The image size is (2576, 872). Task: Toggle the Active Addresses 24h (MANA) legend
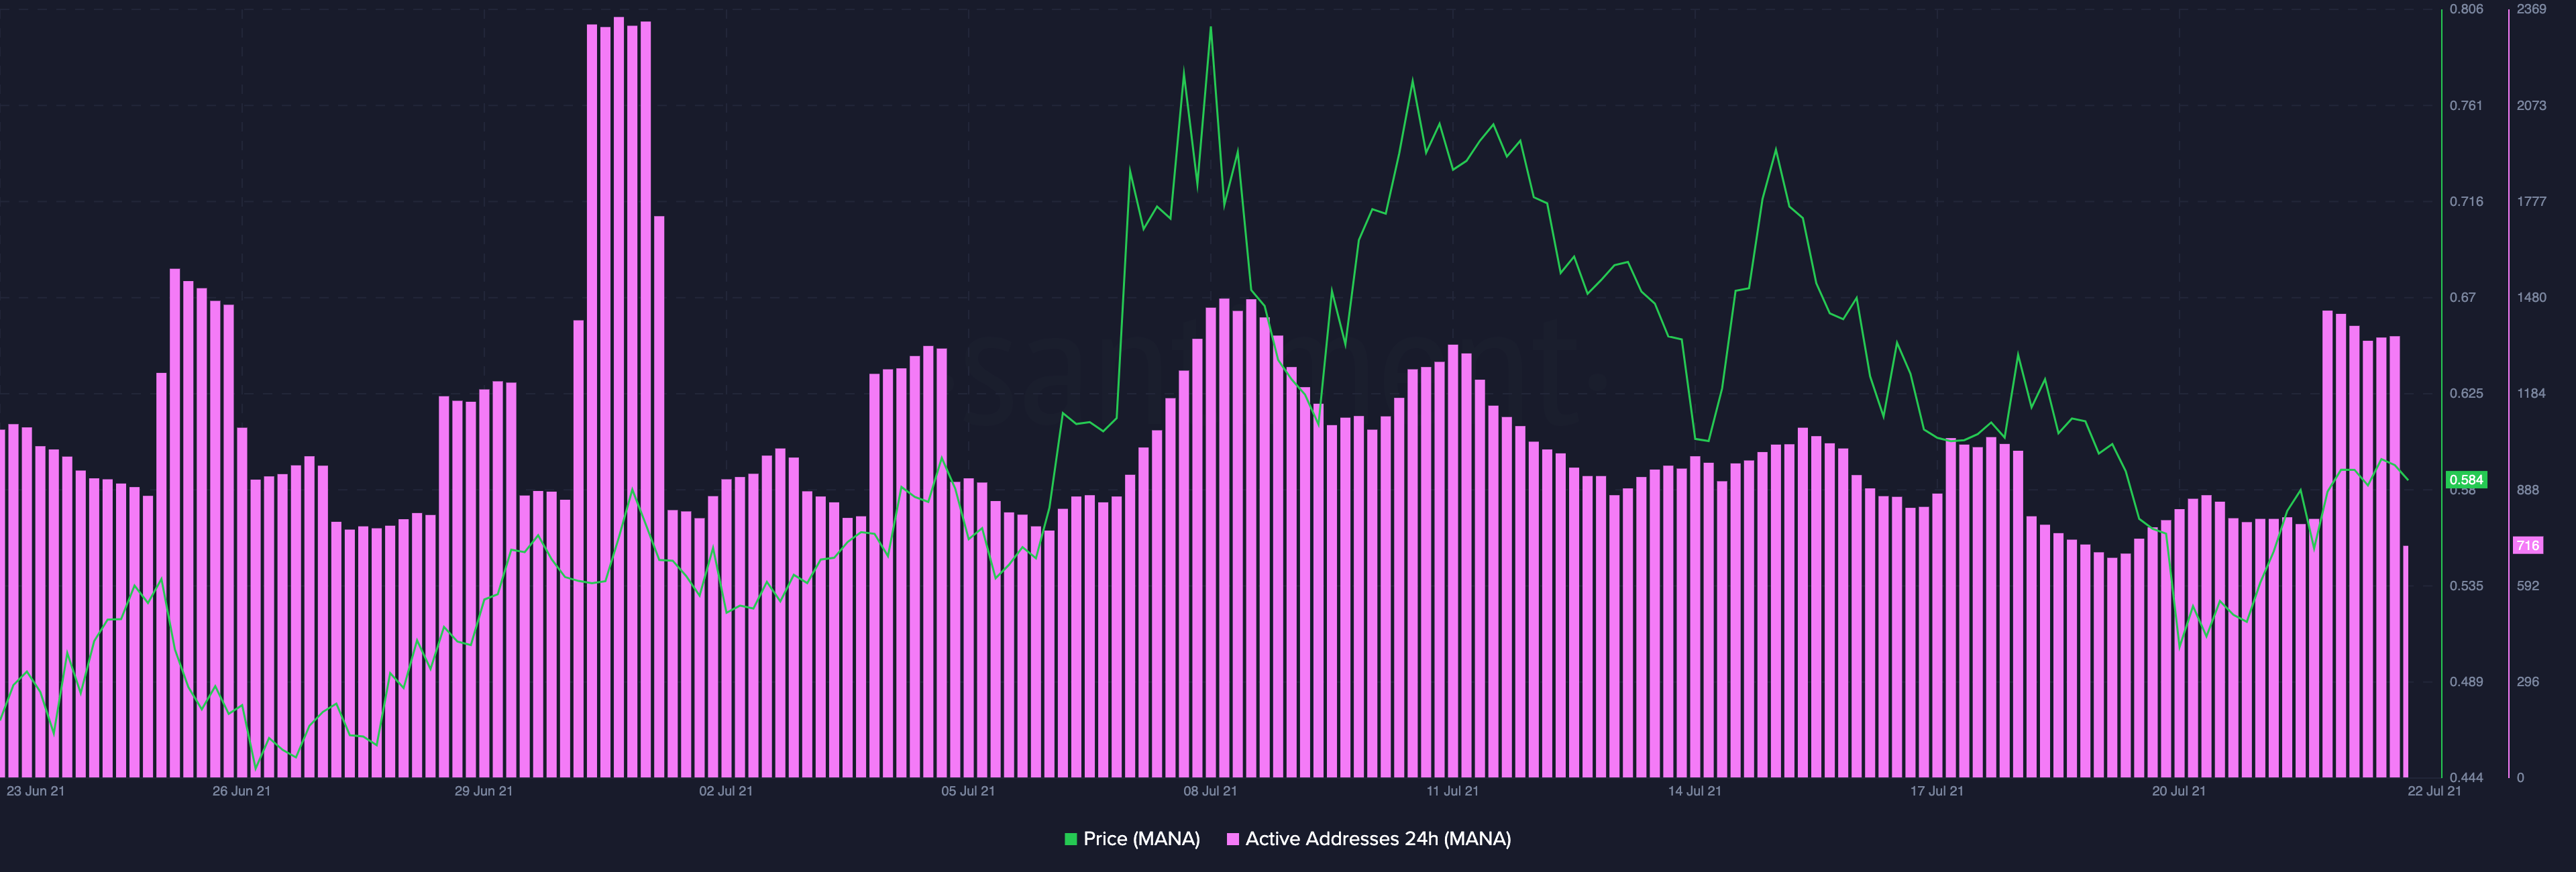1368,839
